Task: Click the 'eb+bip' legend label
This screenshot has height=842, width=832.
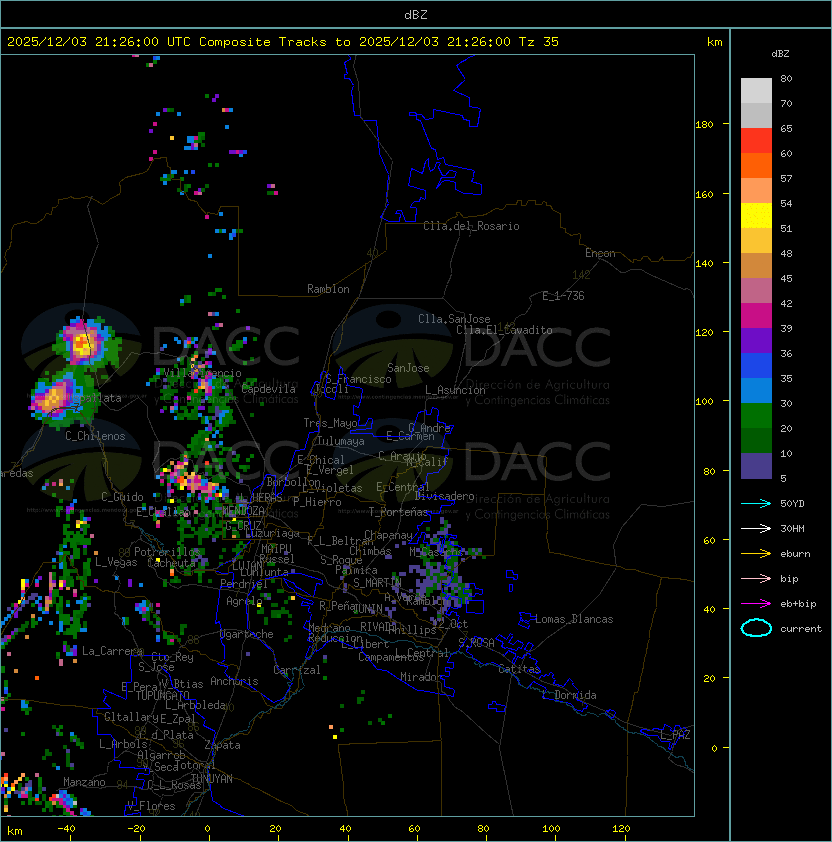Action: click(x=798, y=604)
